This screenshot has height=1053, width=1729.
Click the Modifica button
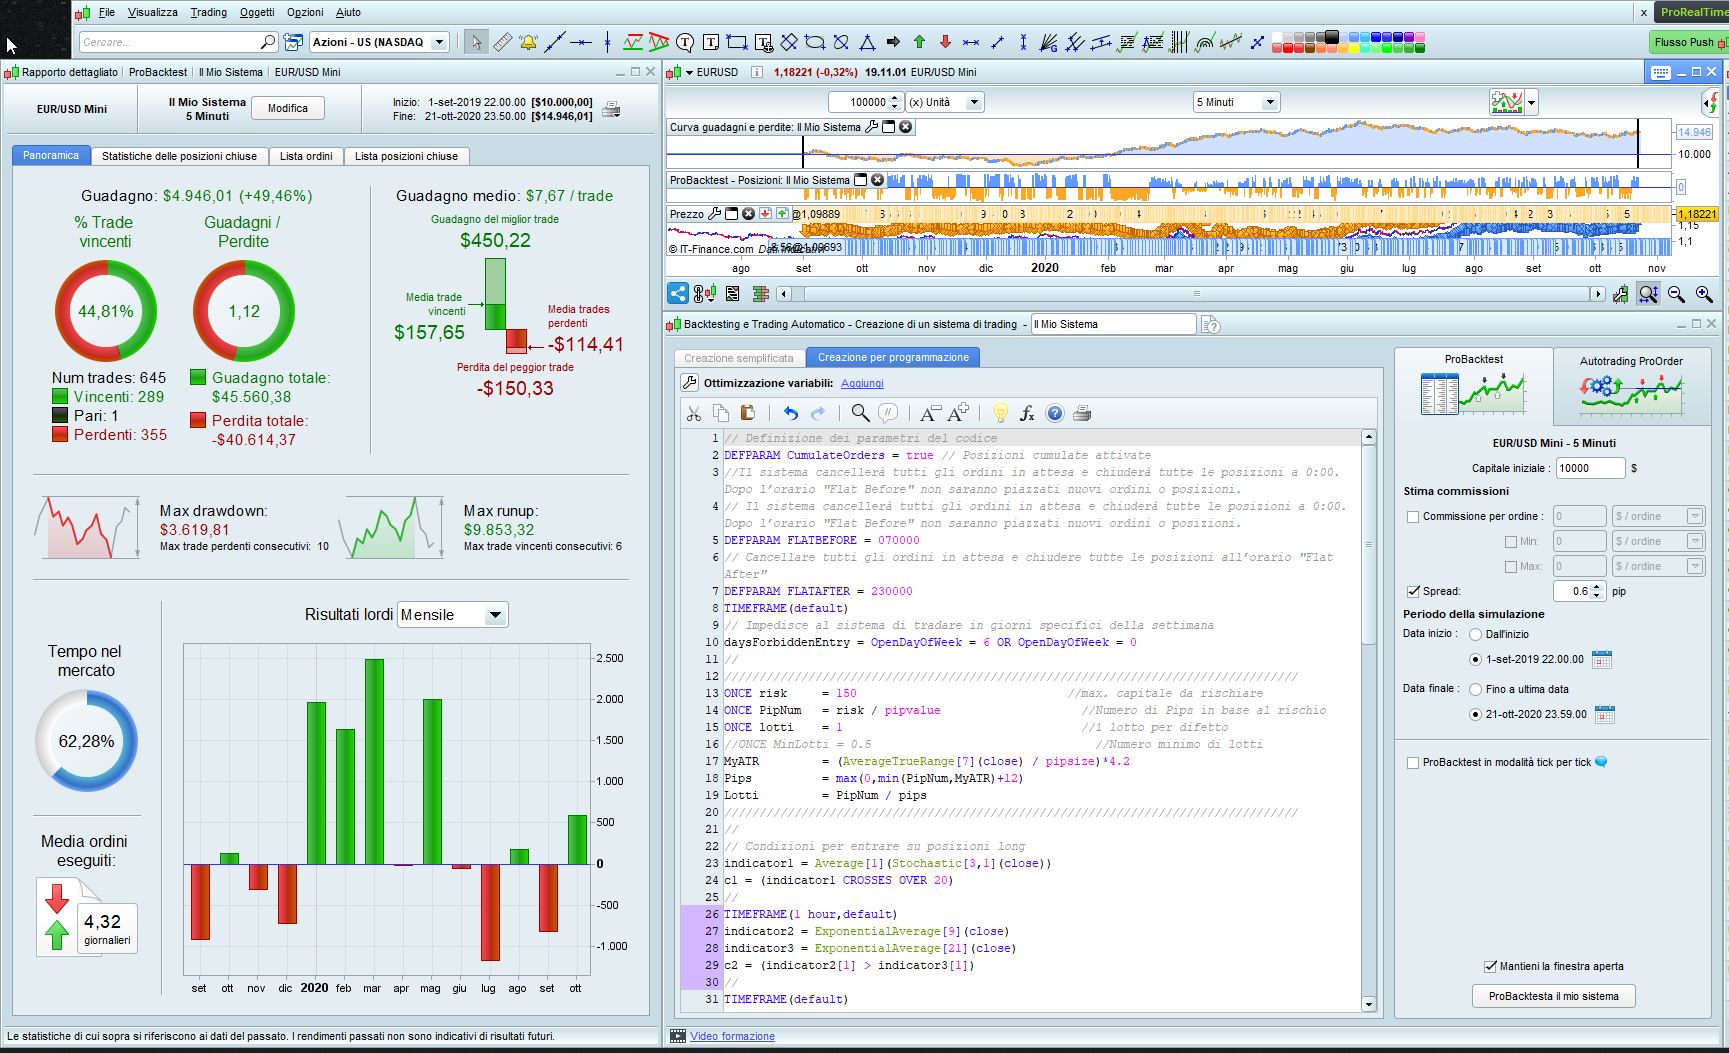point(288,108)
